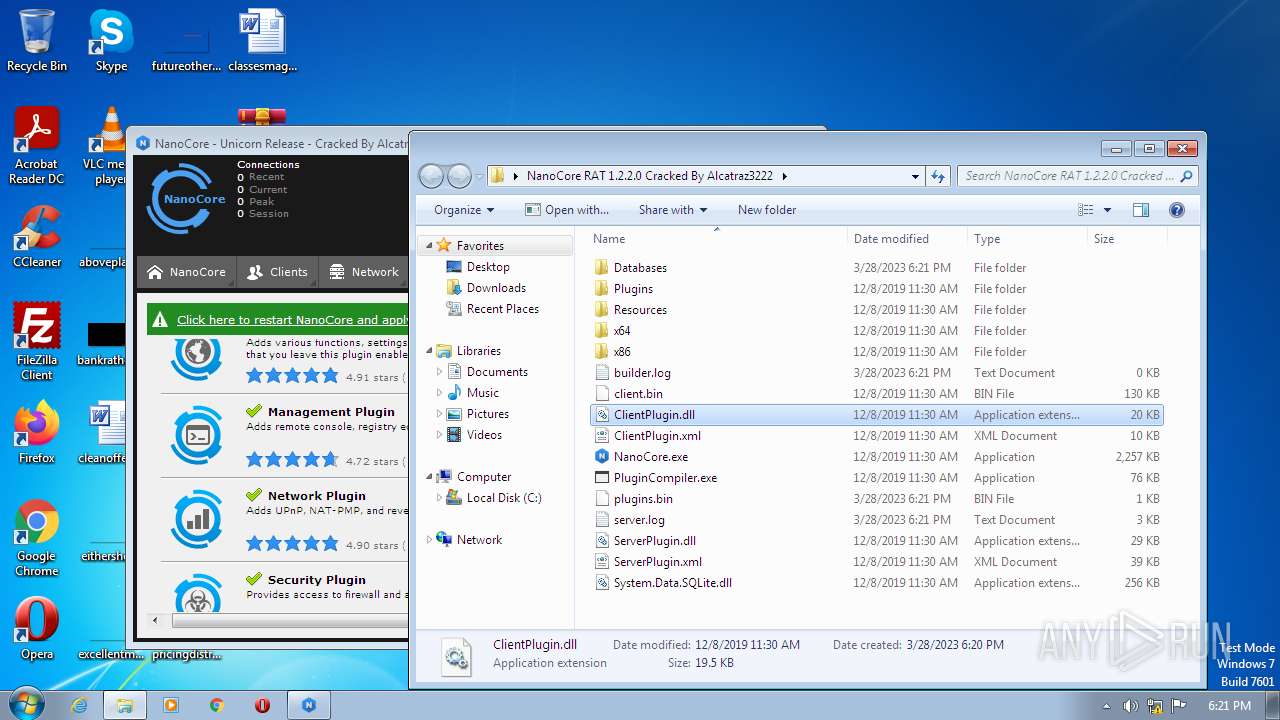Click the restart NanoCore link

click(292, 320)
